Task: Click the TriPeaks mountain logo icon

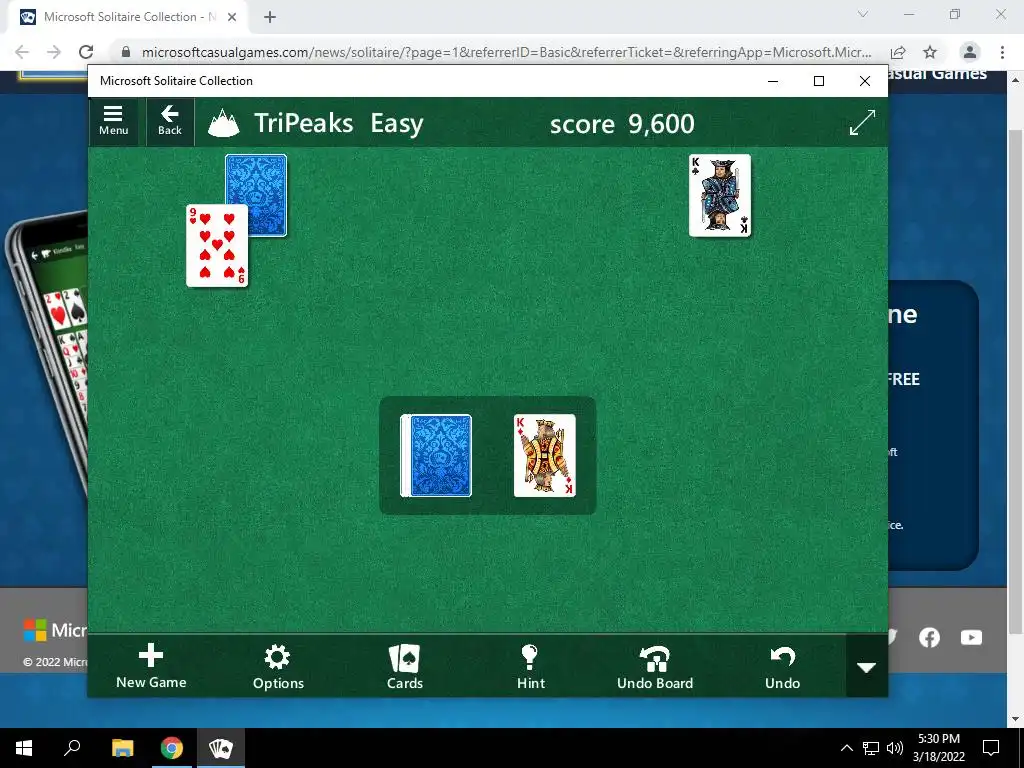Action: point(223,123)
